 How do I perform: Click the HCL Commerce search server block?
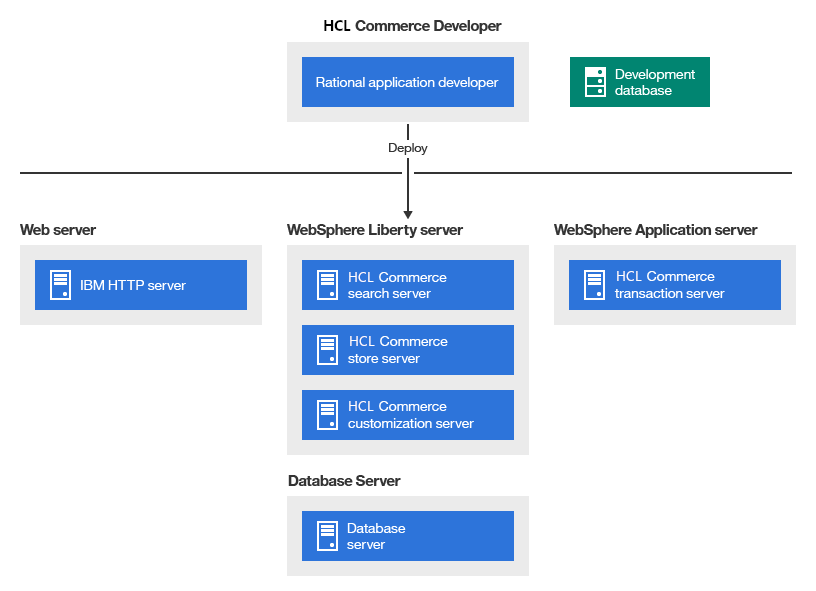point(407,284)
